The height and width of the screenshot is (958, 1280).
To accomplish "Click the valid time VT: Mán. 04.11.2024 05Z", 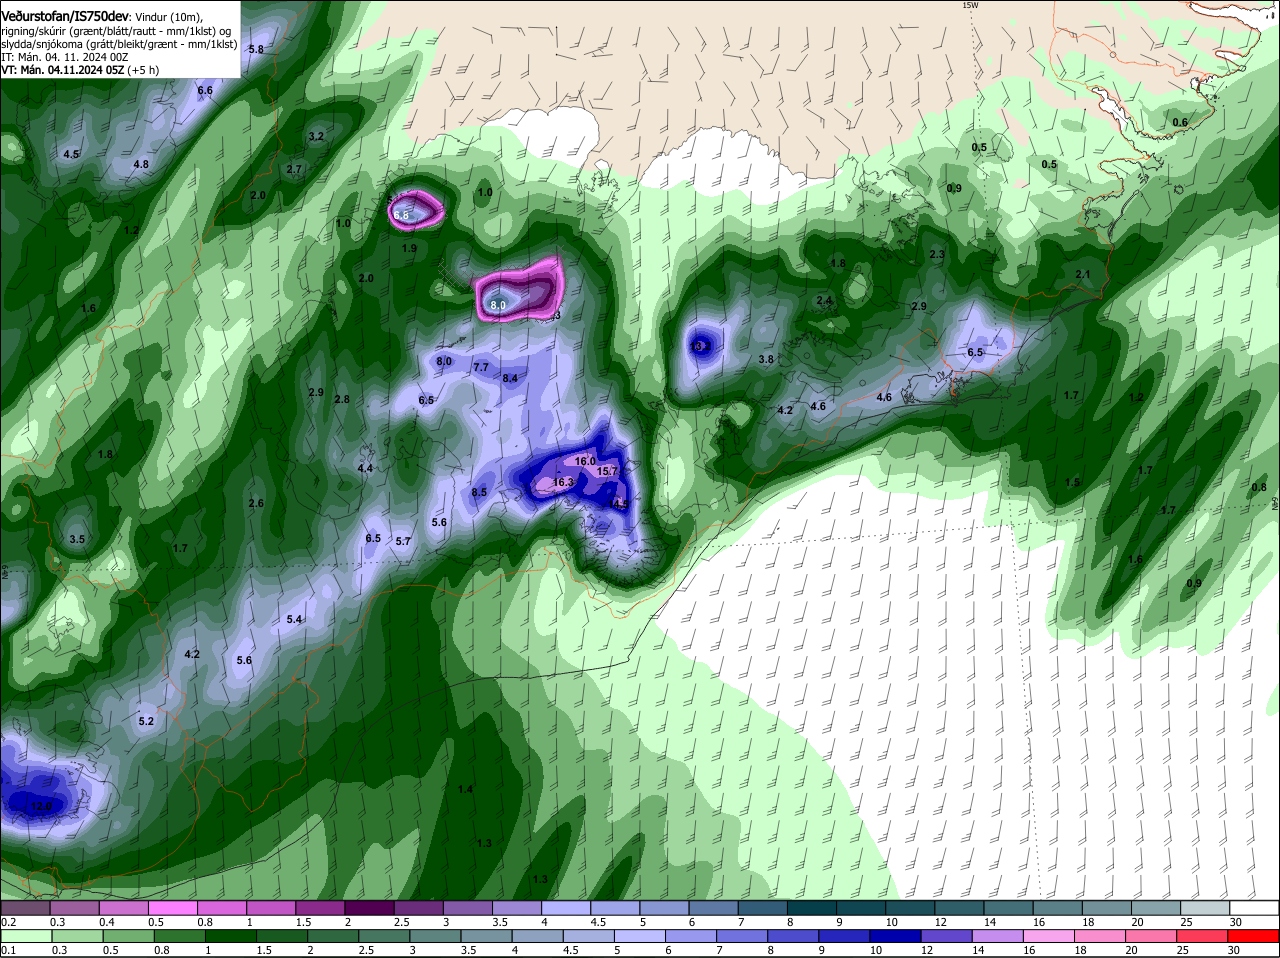I will (62, 70).
